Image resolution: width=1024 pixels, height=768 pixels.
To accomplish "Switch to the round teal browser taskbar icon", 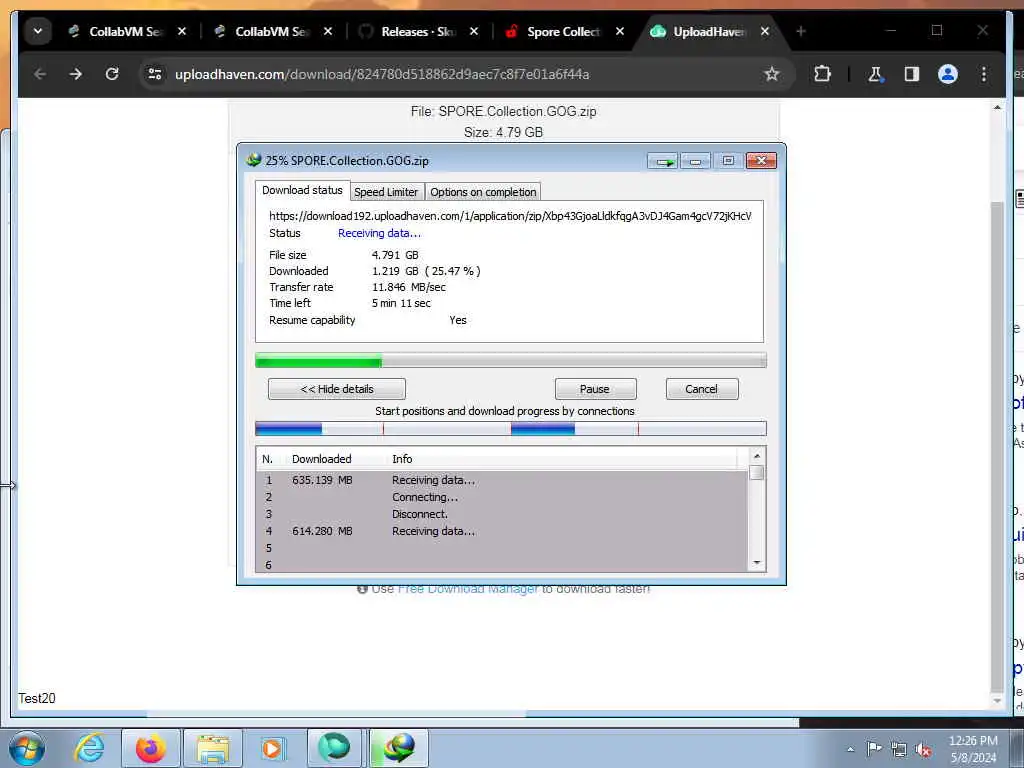I will (x=334, y=748).
